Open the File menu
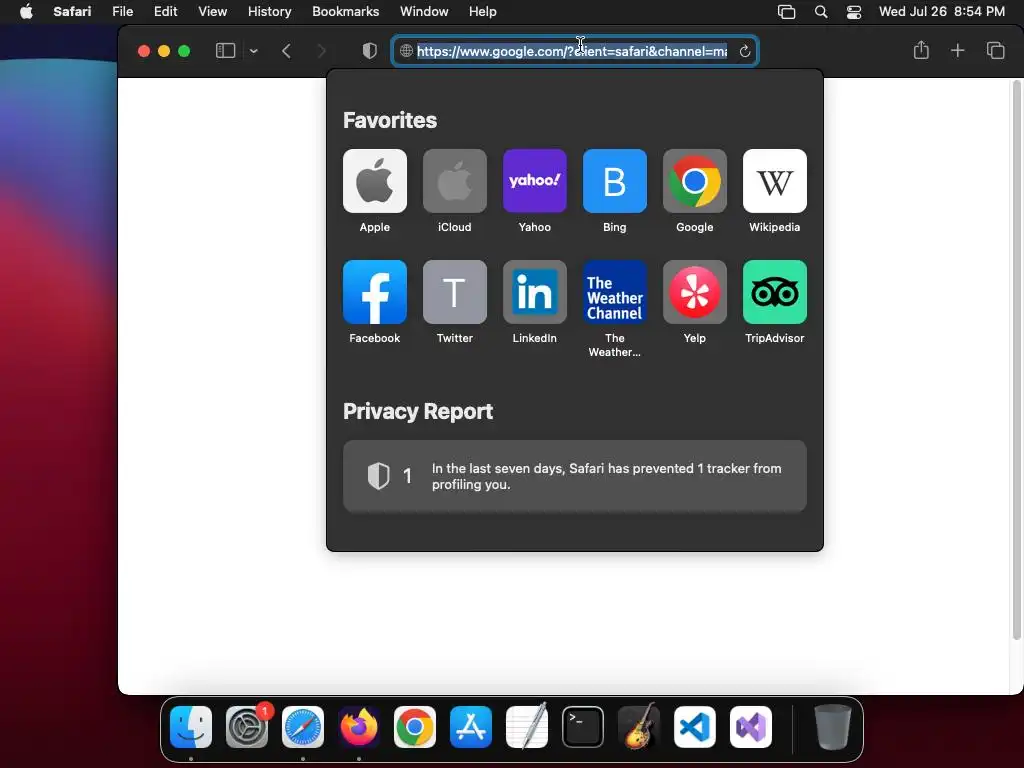Viewport: 1024px width, 768px height. [122, 11]
